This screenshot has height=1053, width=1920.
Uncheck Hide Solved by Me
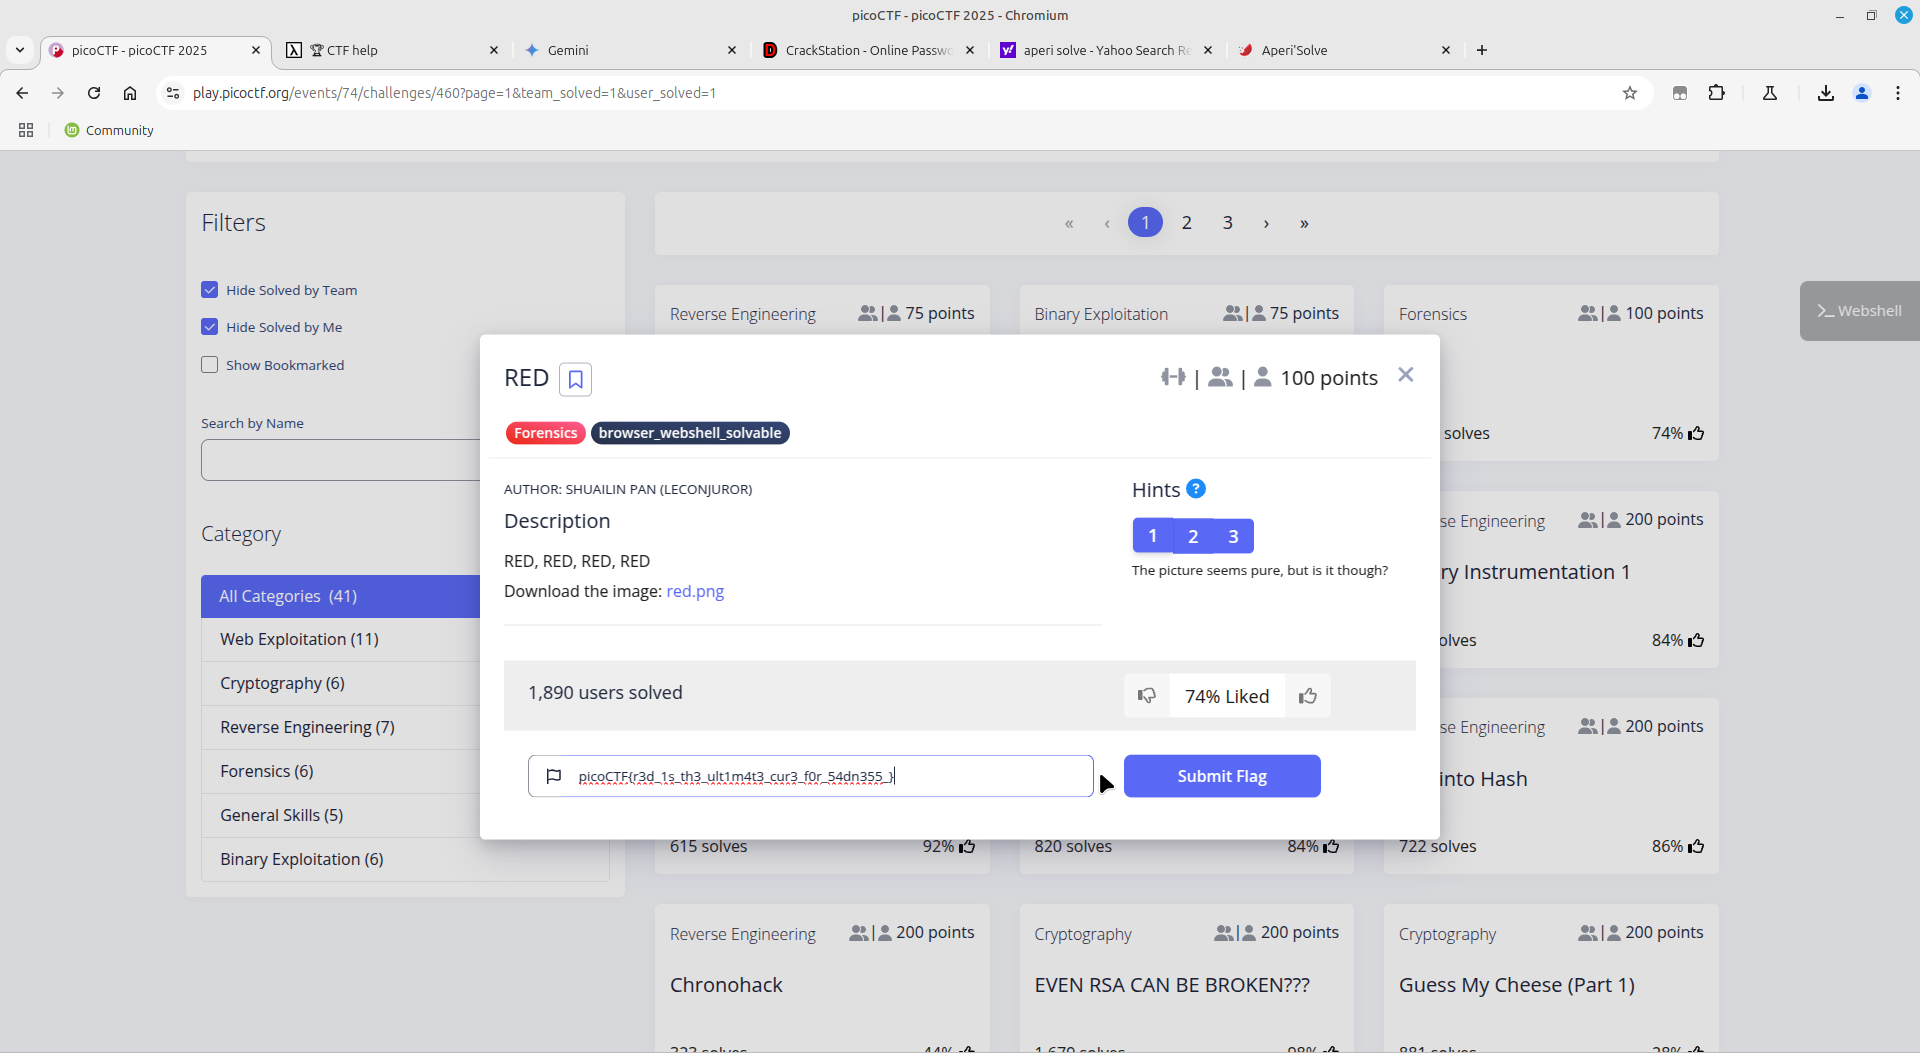[210, 327]
